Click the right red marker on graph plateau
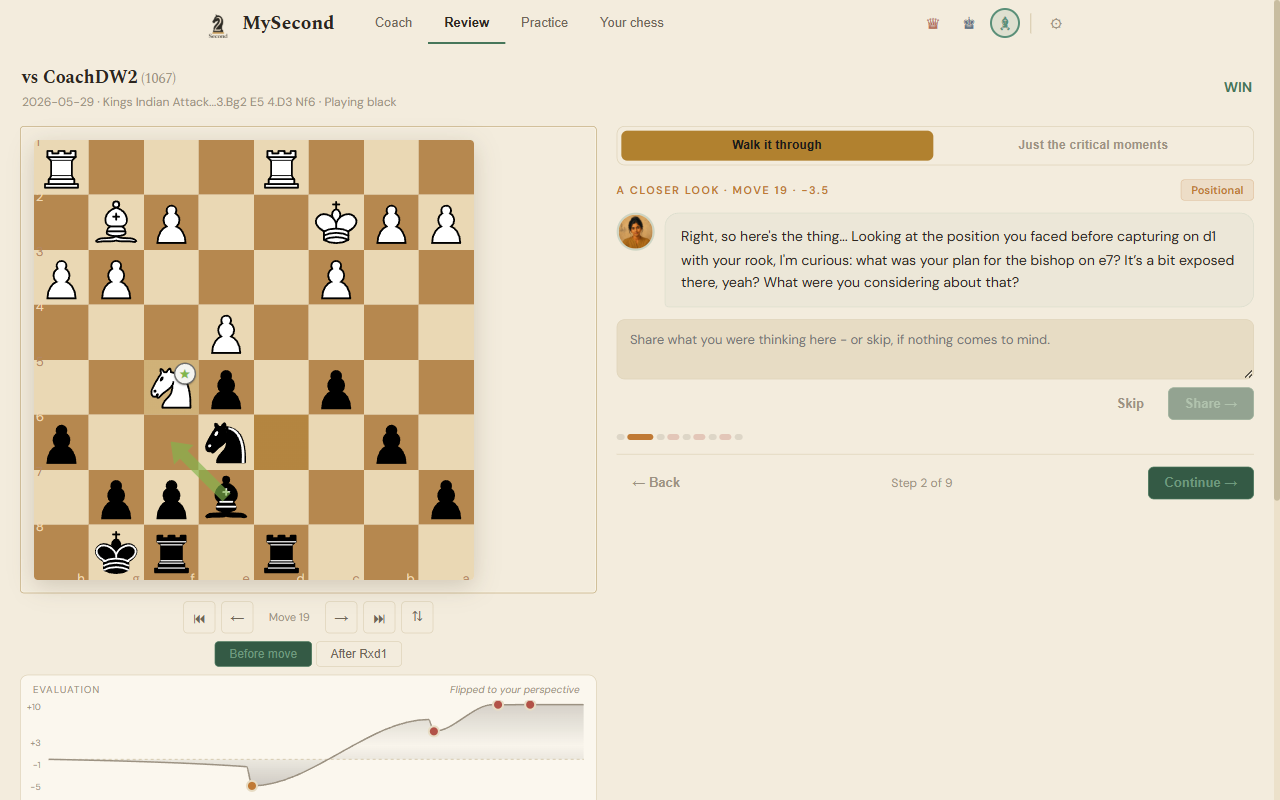 tap(530, 705)
